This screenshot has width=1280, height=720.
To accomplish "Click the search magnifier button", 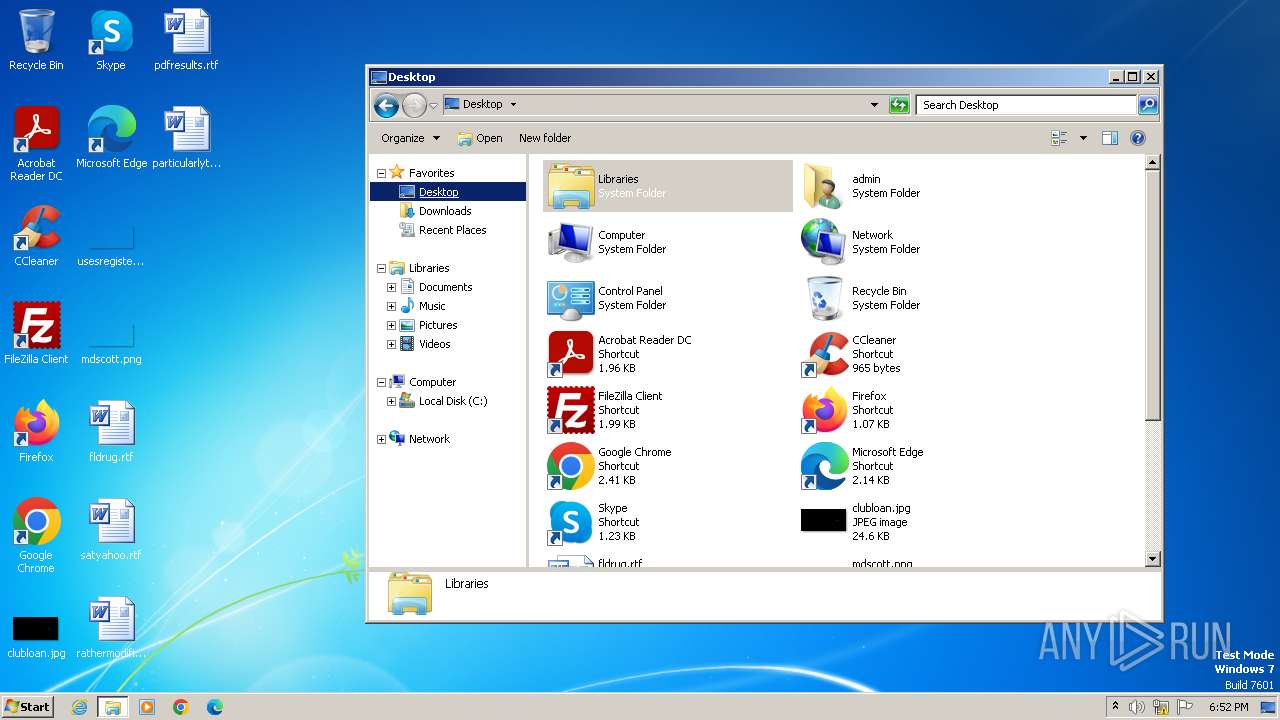I will 1148,104.
